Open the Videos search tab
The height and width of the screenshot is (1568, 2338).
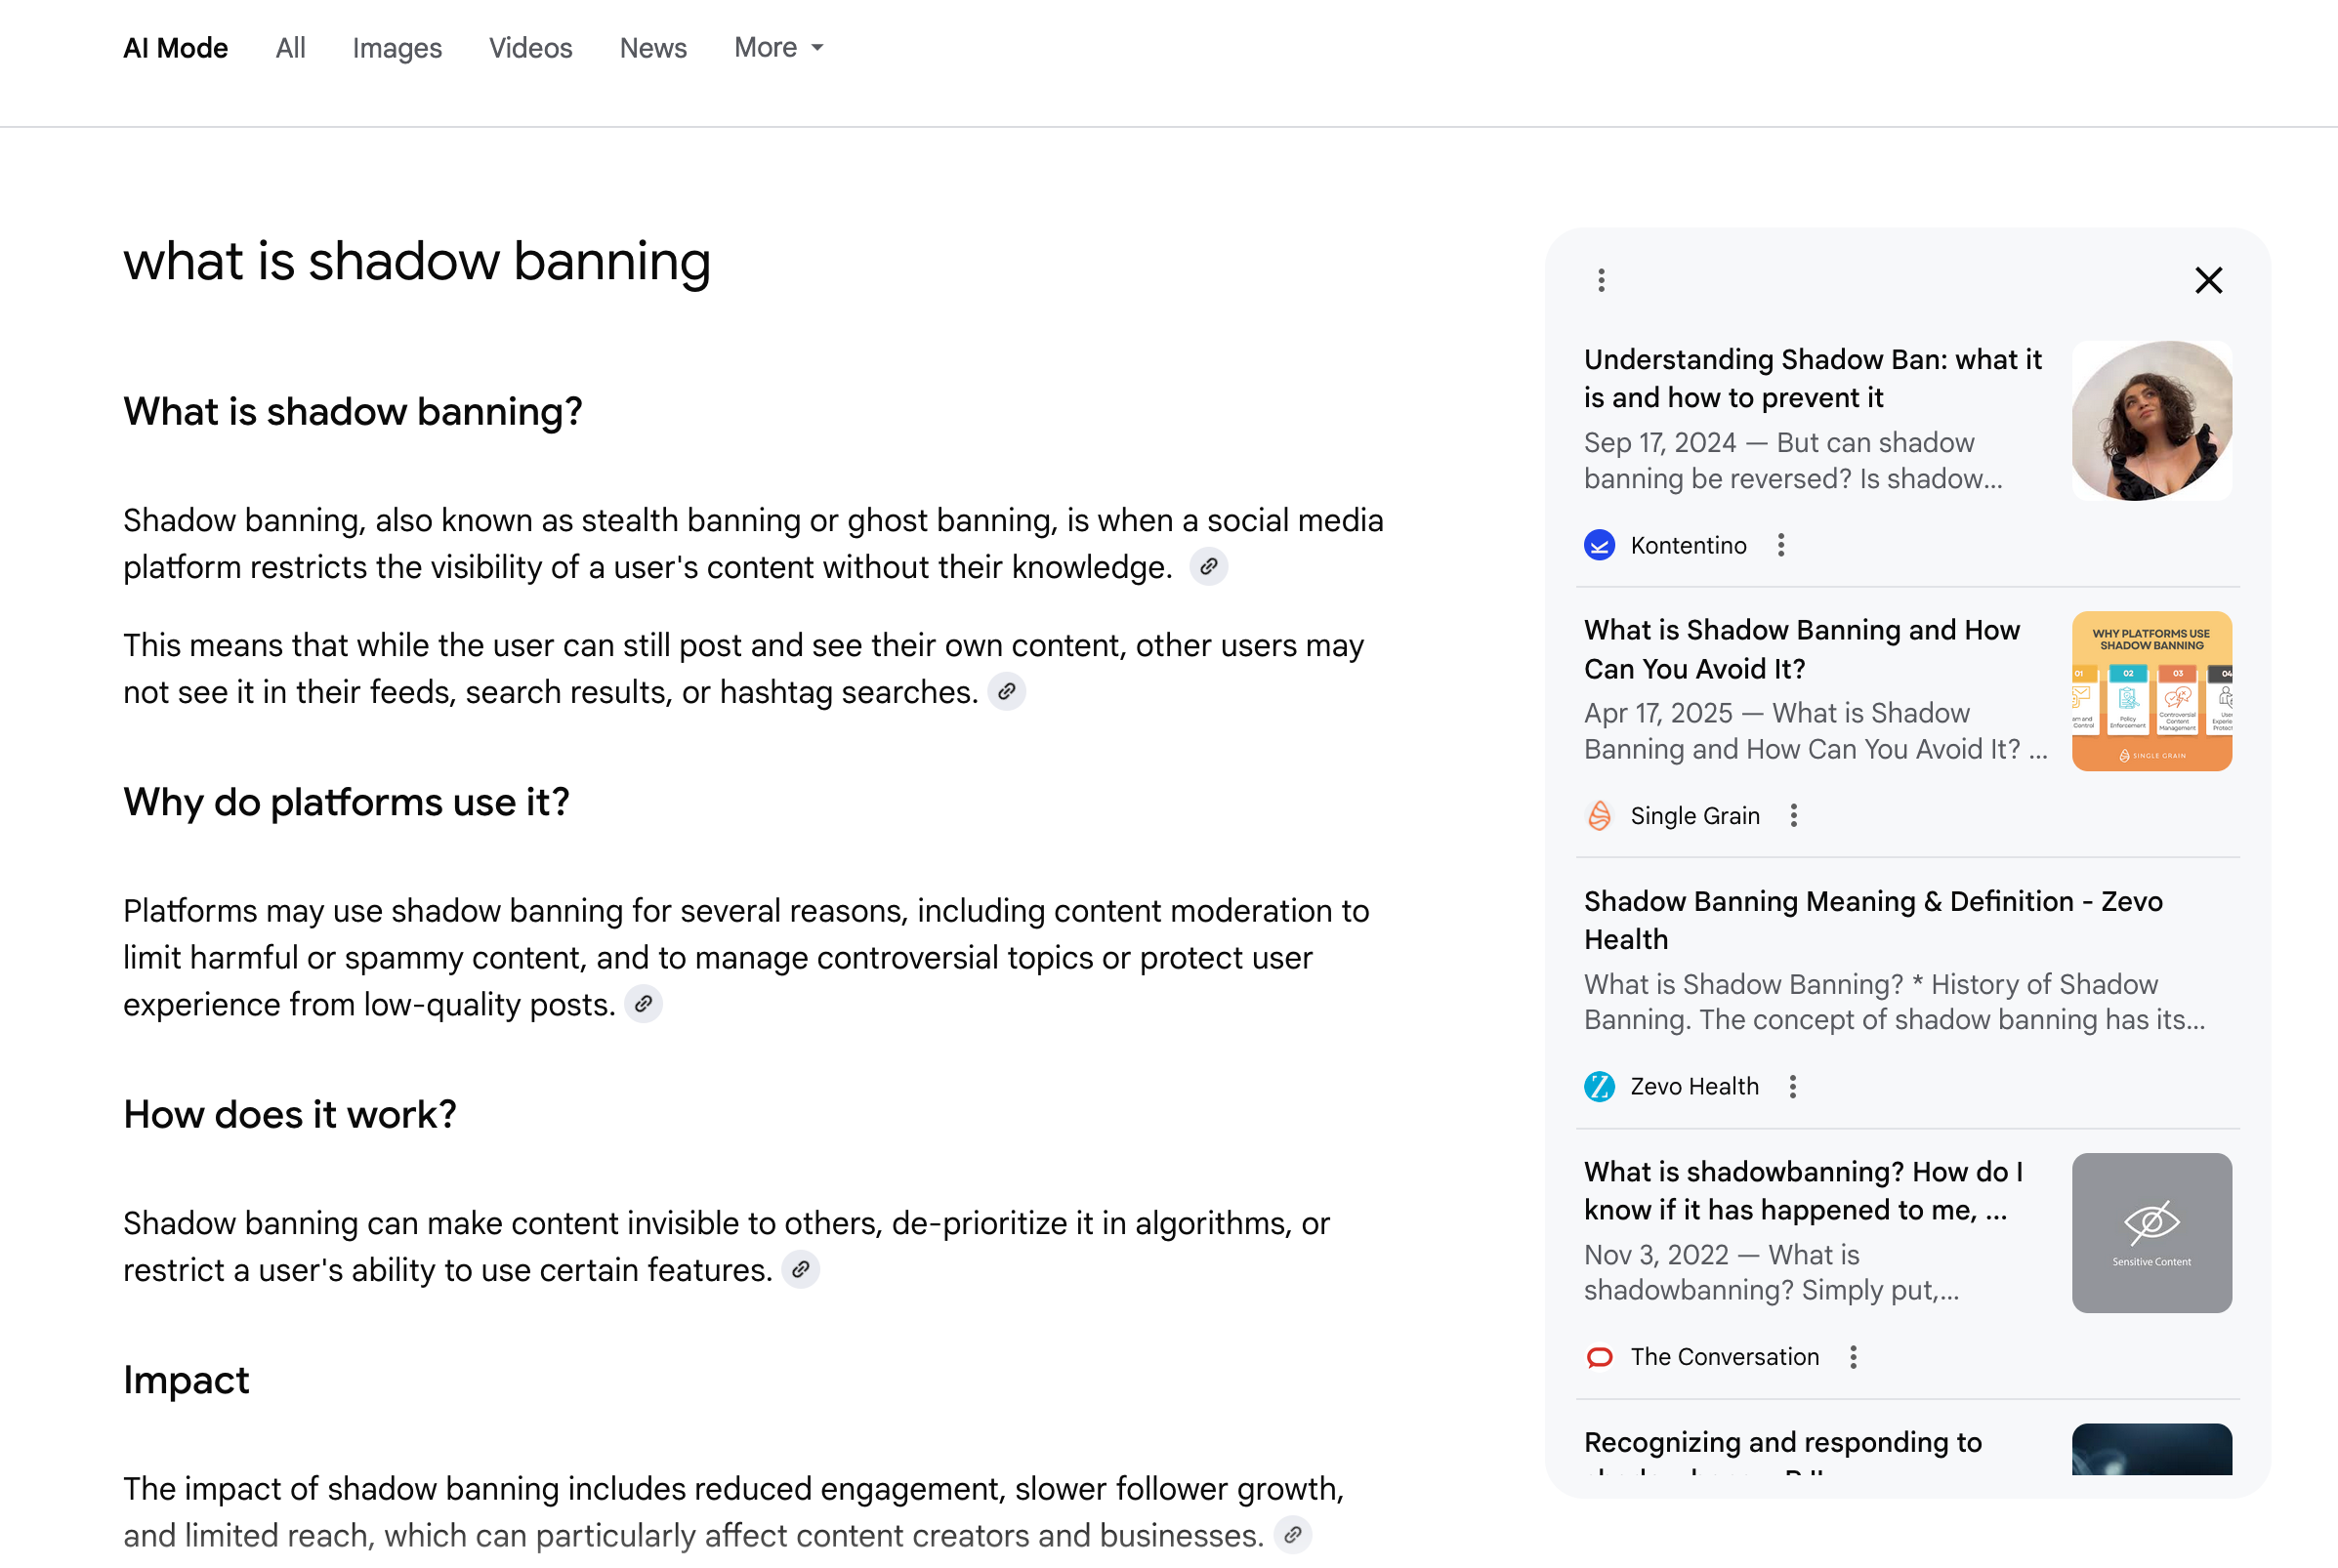click(x=530, y=48)
